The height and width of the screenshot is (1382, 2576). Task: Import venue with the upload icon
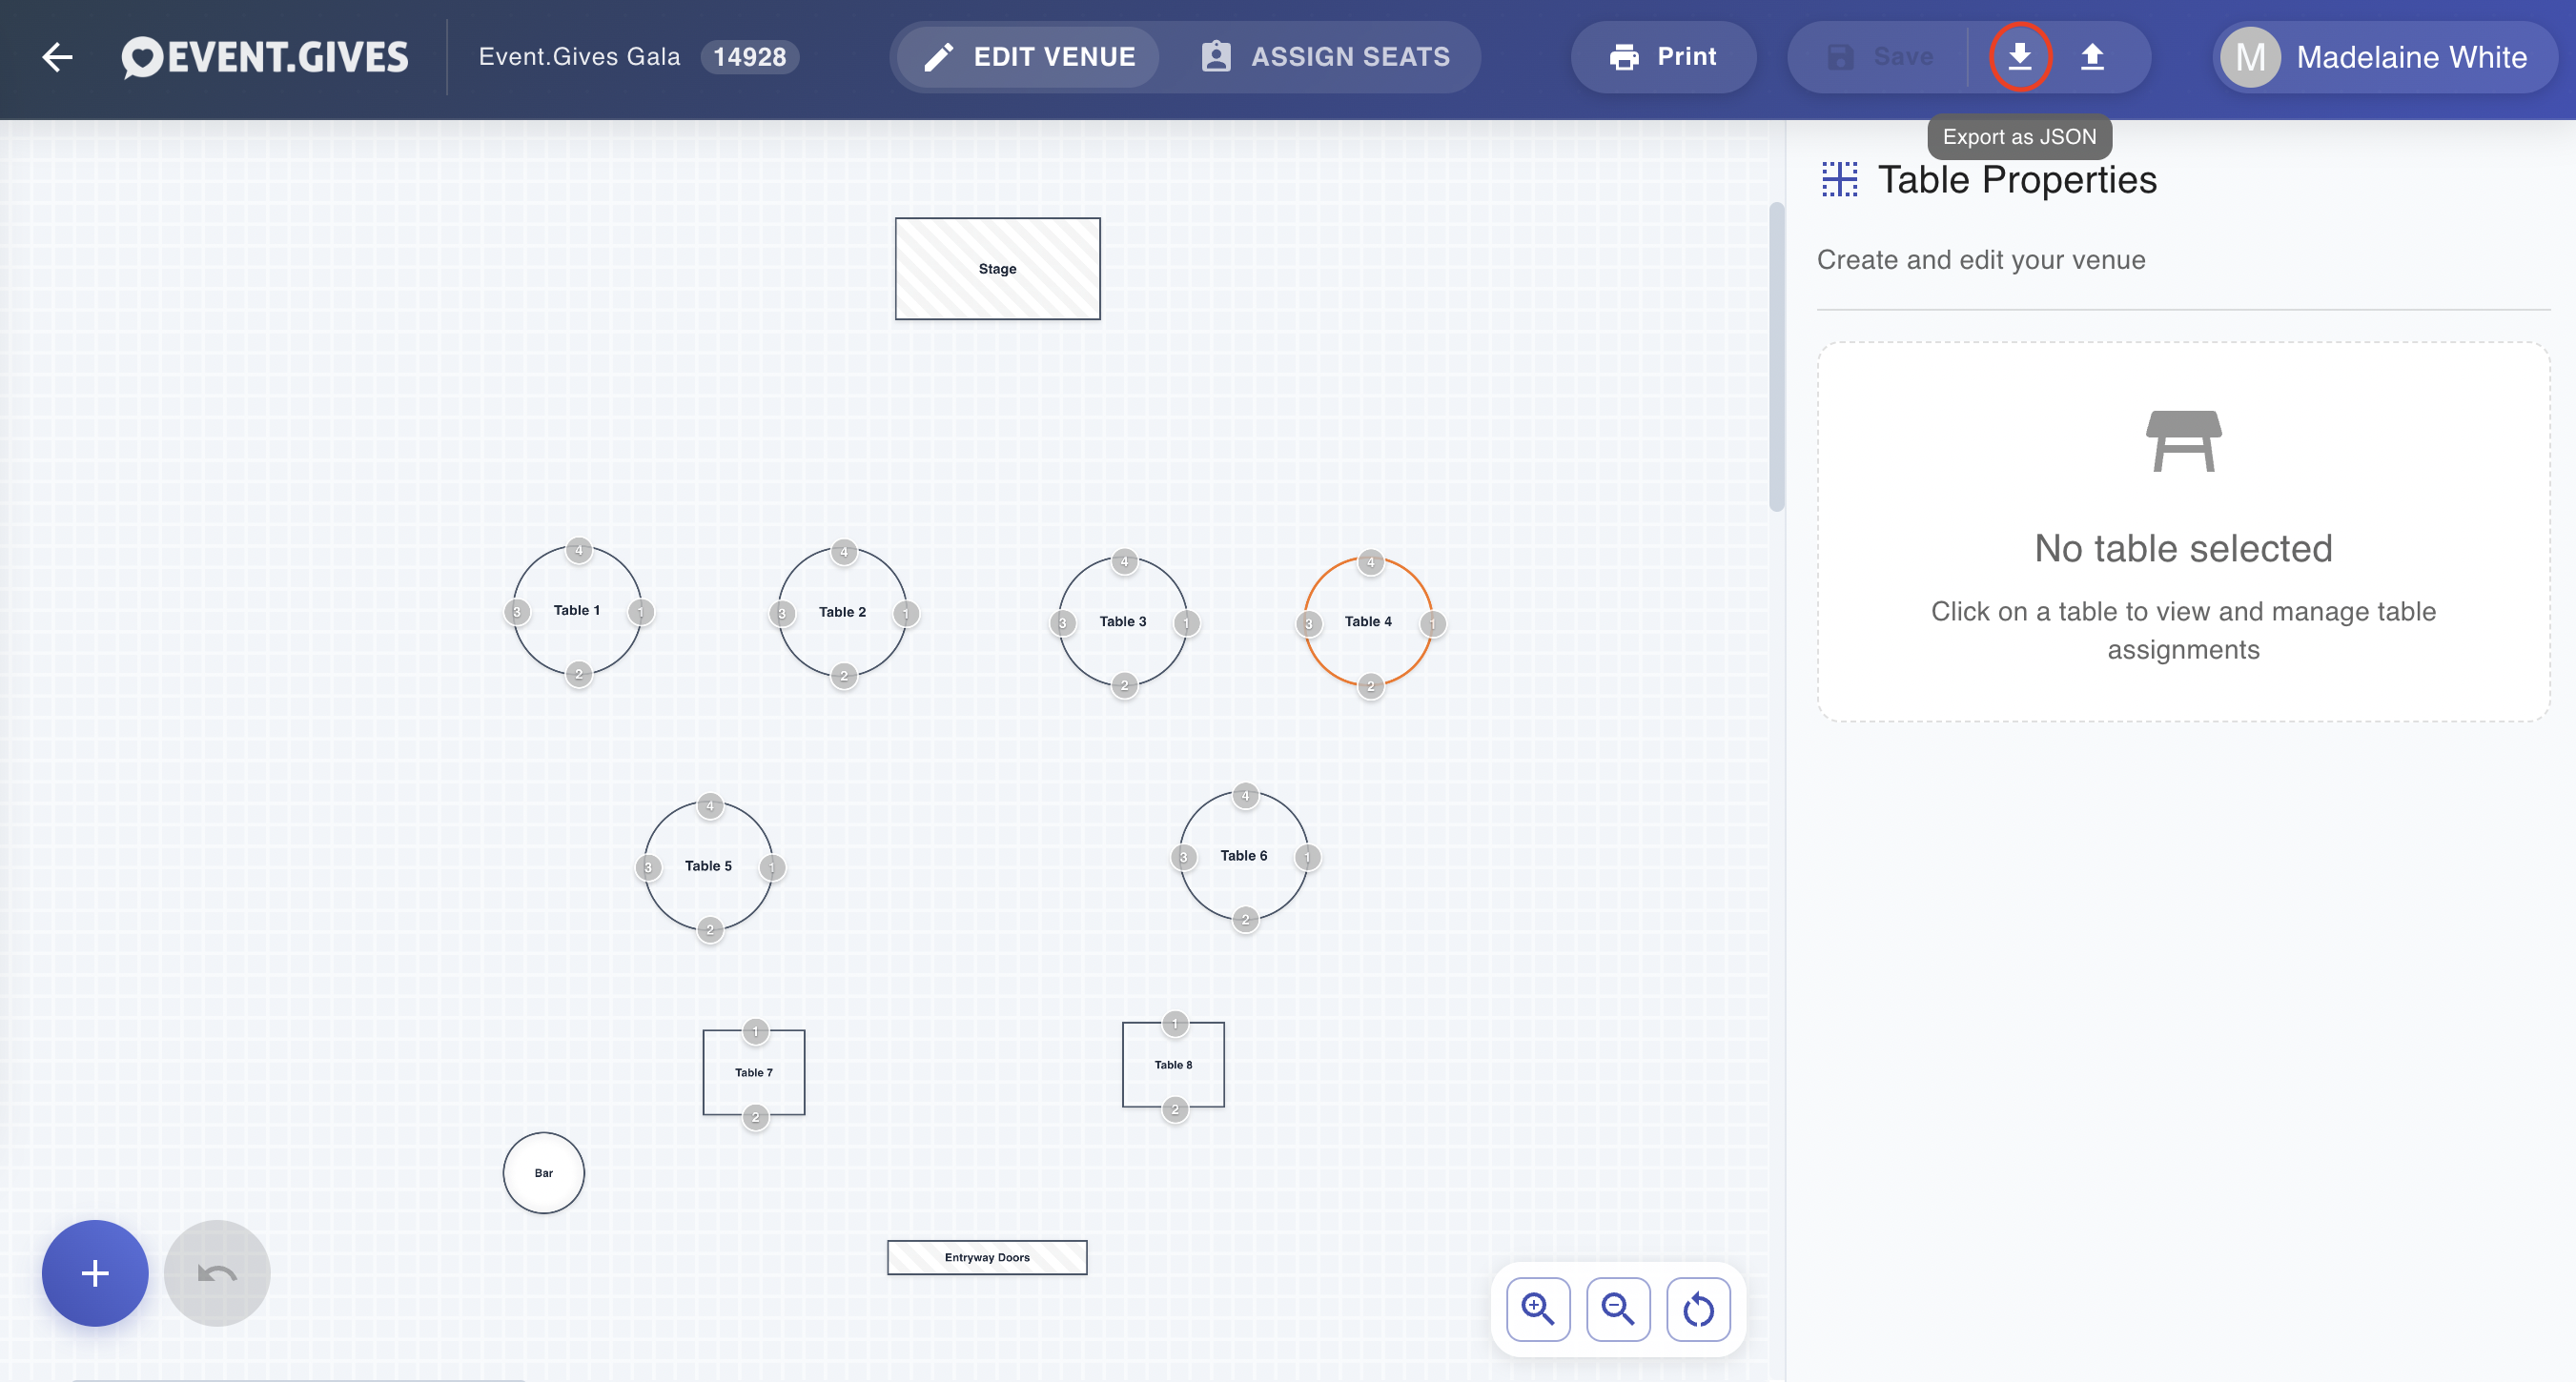pyautogui.click(x=2092, y=57)
